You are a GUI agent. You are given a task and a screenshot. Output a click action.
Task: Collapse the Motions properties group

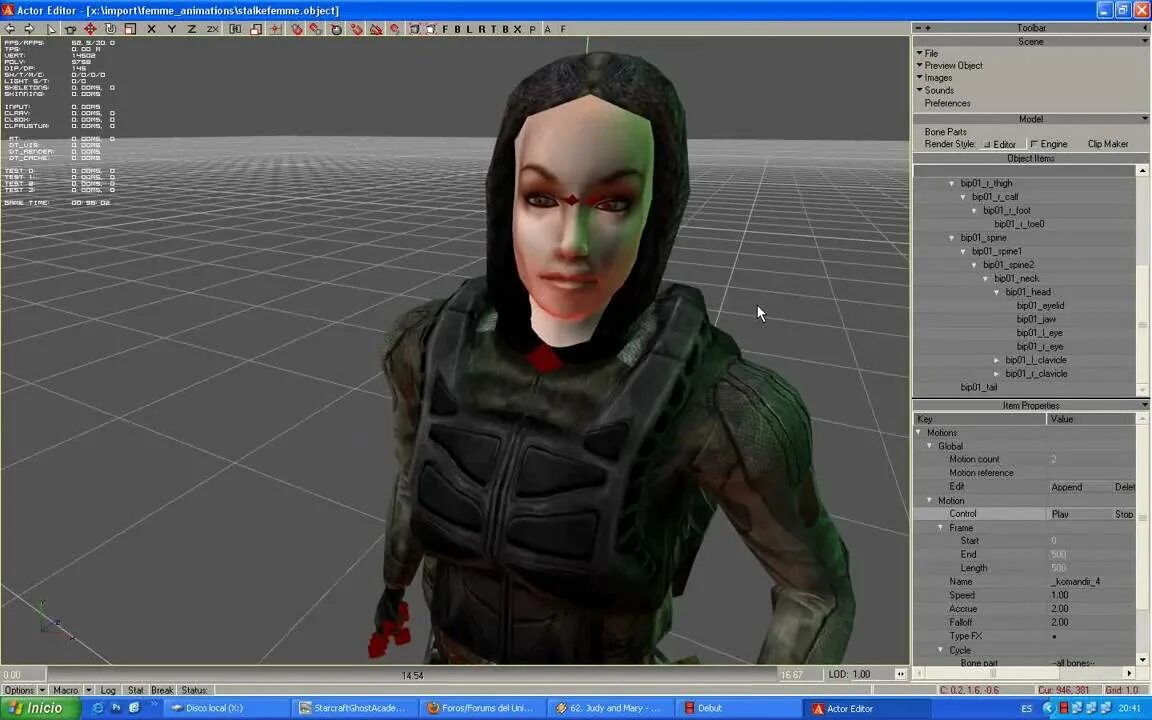click(918, 433)
